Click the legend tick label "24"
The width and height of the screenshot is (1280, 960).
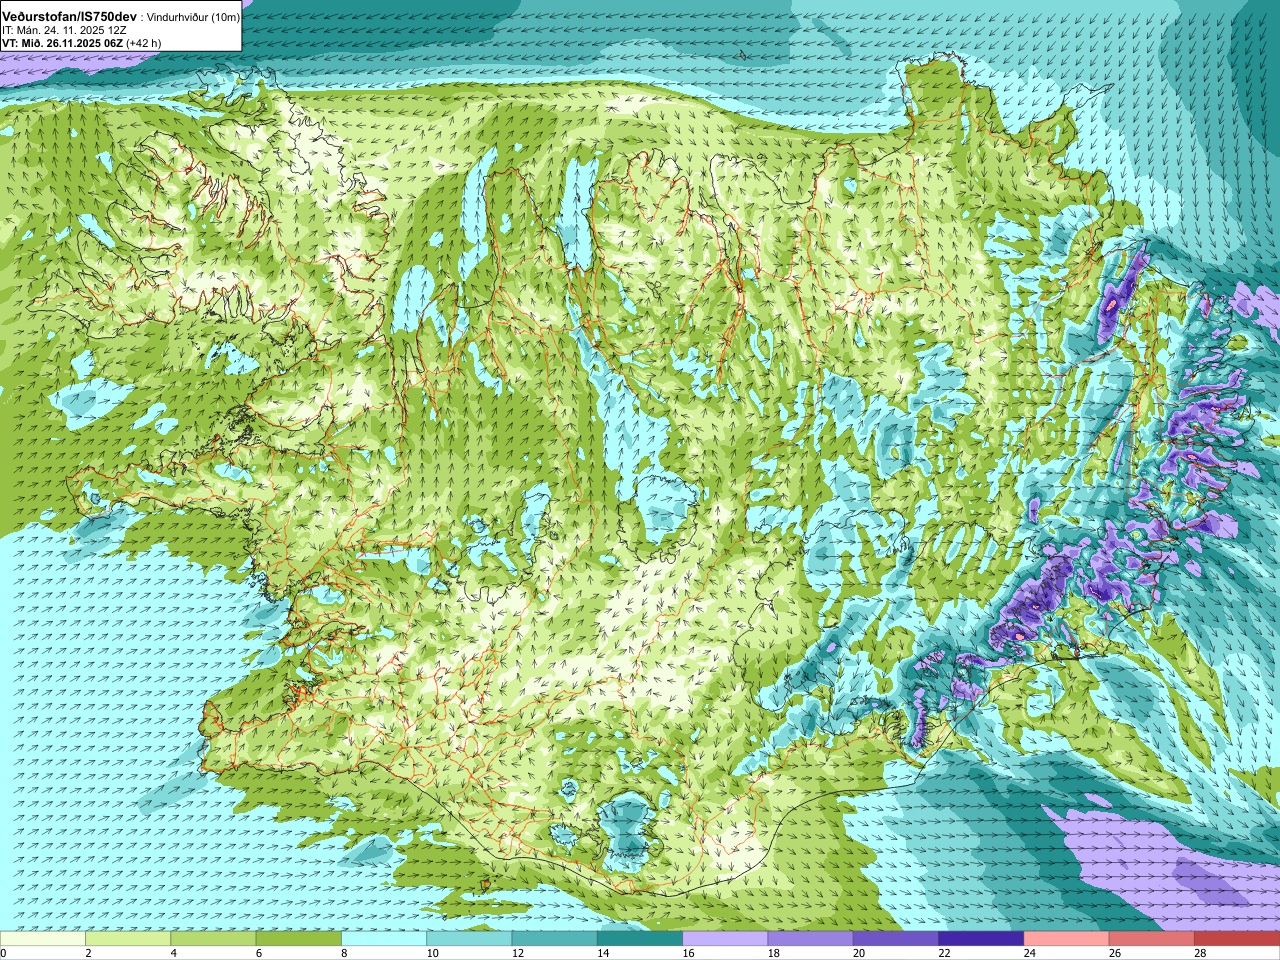point(1030,953)
